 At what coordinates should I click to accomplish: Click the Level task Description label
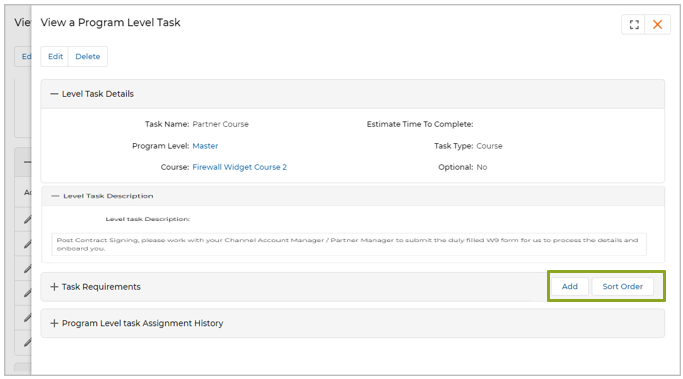[148, 219]
